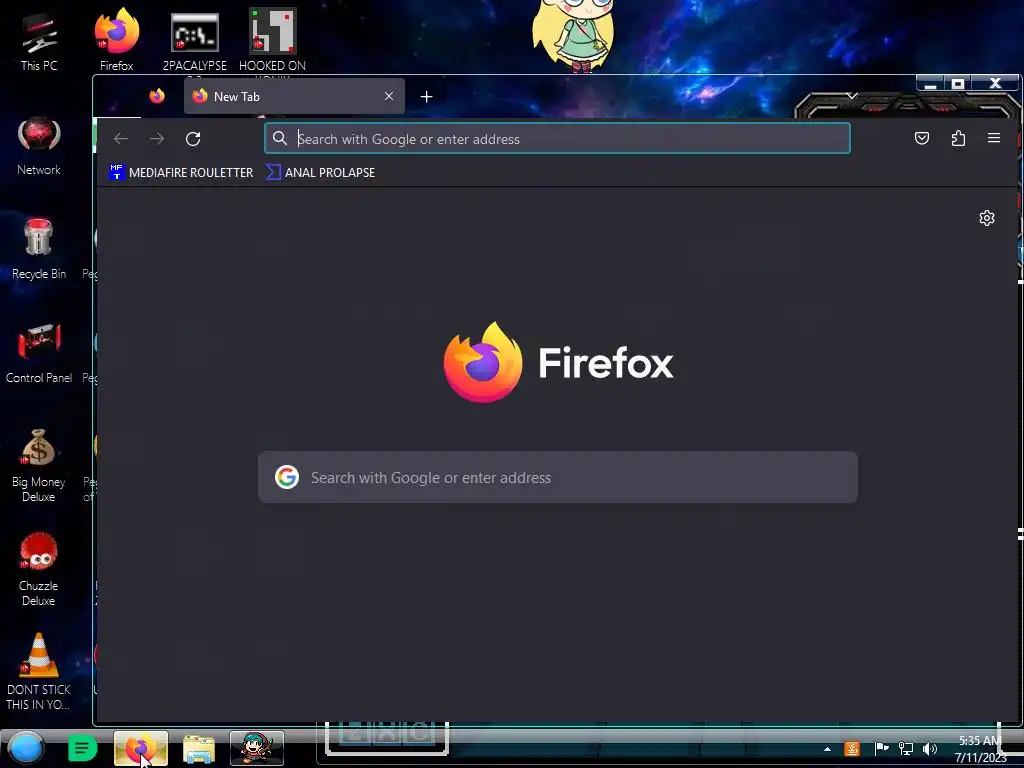The width and height of the screenshot is (1024, 768).
Task: Open new tab personalize gear settings
Action: [987, 218]
